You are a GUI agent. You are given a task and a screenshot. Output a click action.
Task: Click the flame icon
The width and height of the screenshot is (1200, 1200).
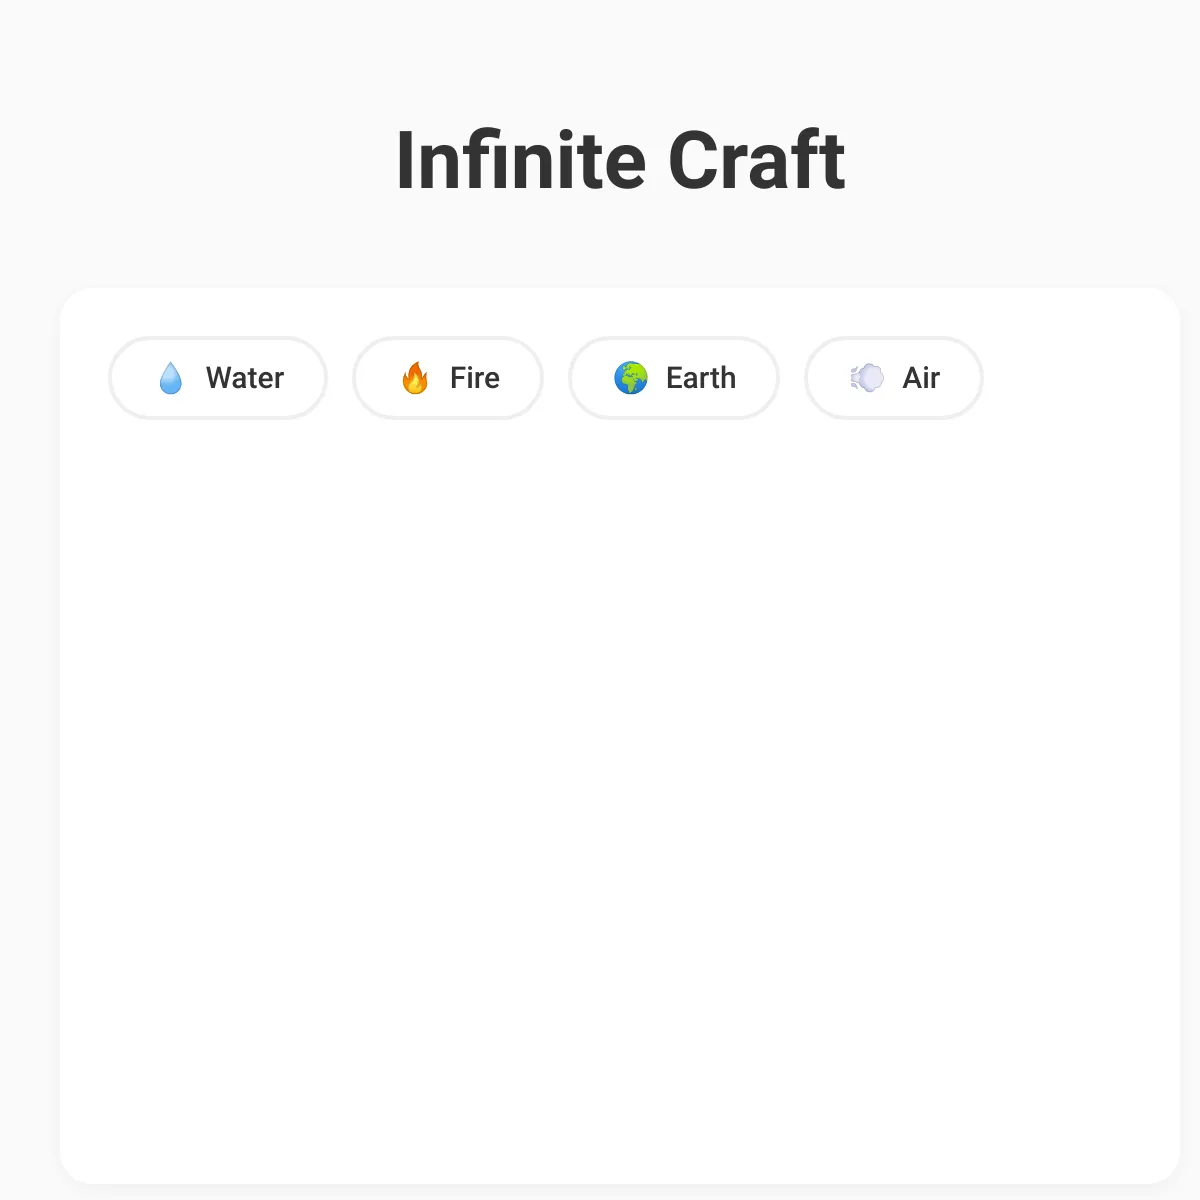pyautogui.click(x=415, y=378)
